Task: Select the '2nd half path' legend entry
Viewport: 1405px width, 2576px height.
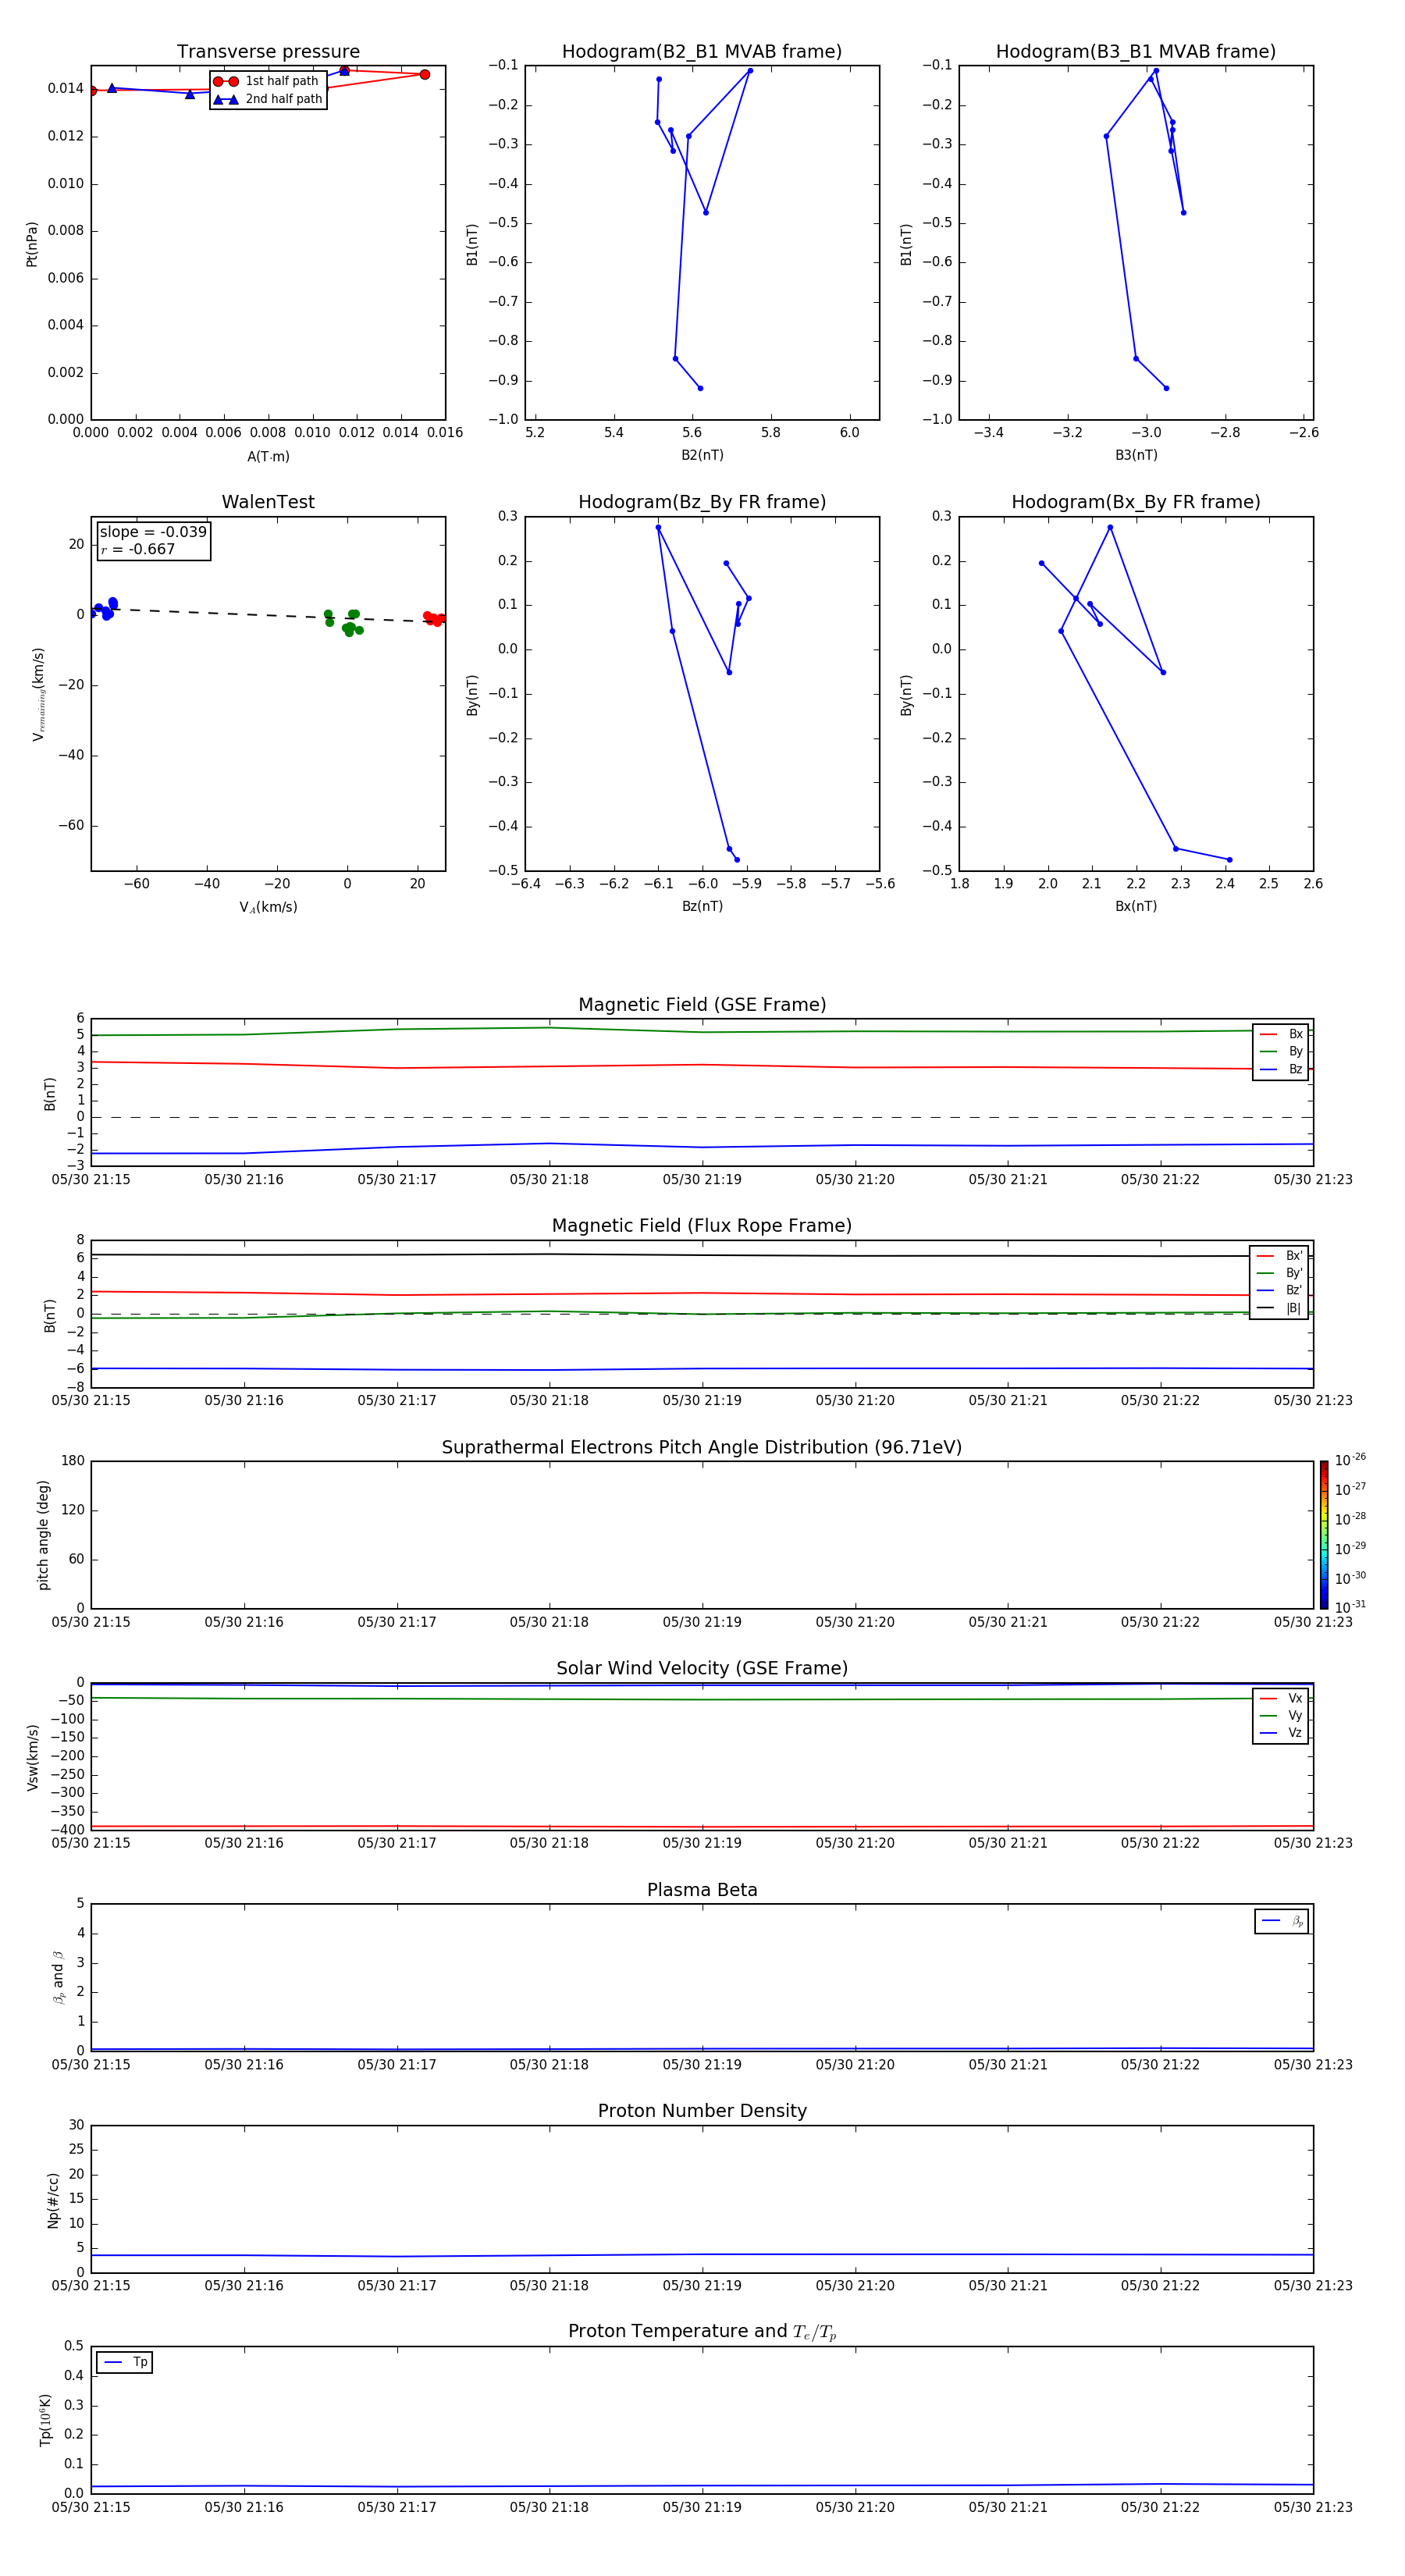Action: click(267, 99)
